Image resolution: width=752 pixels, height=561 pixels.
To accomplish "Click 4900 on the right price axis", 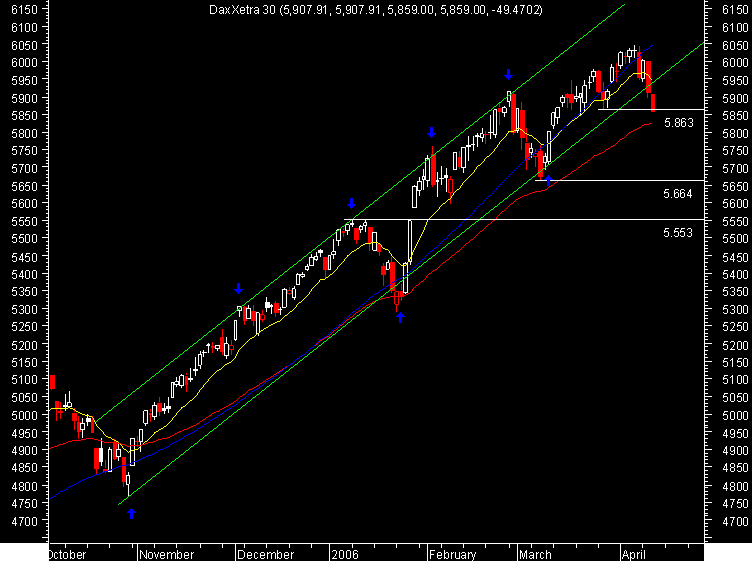I will pyautogui.click(x=735, y=451).
